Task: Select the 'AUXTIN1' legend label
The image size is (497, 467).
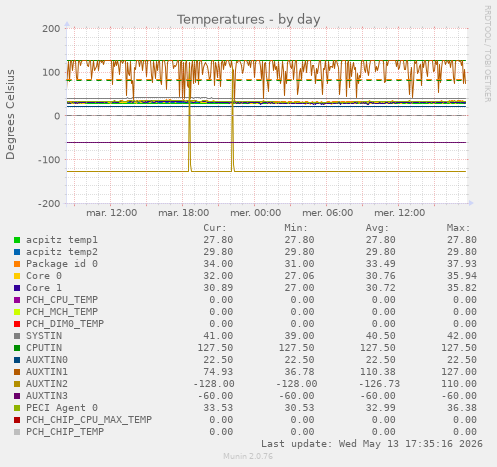Action: point(47,372)
